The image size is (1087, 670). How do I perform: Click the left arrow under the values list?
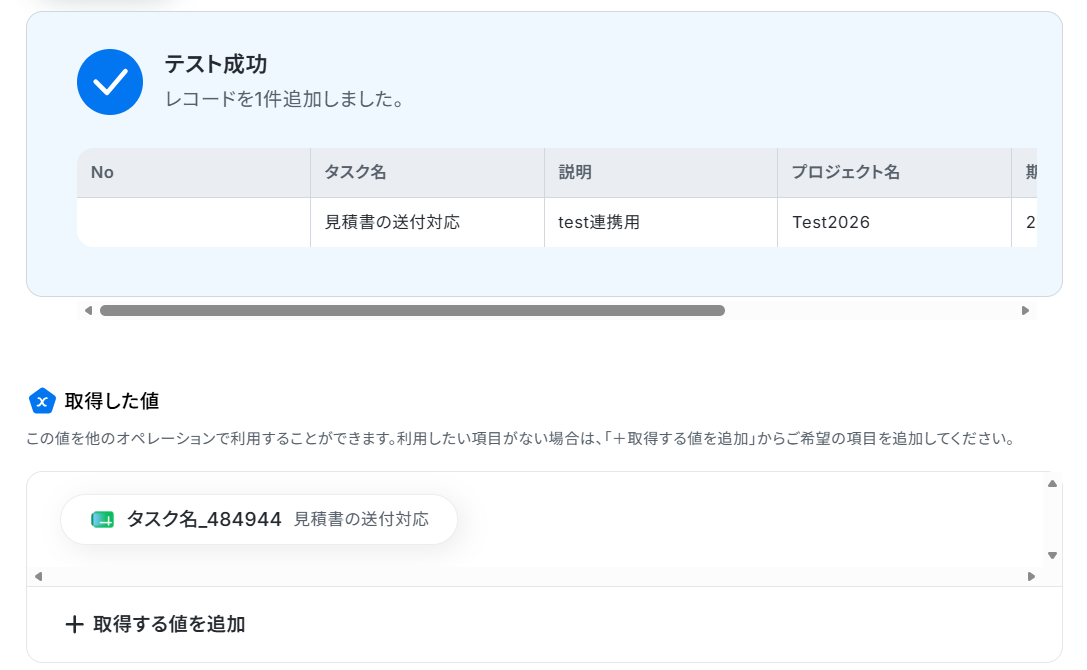38,576
